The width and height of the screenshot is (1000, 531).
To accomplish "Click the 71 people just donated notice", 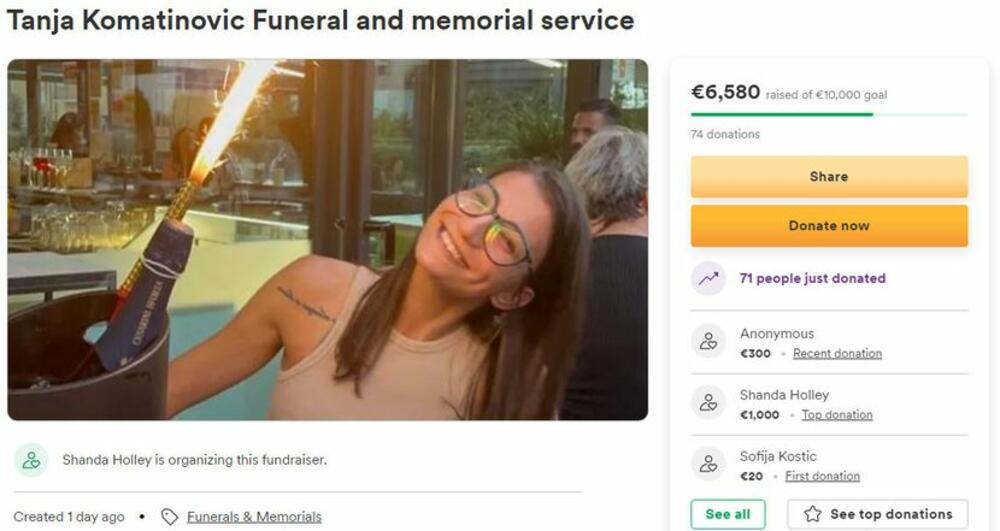I will [812, 279].
